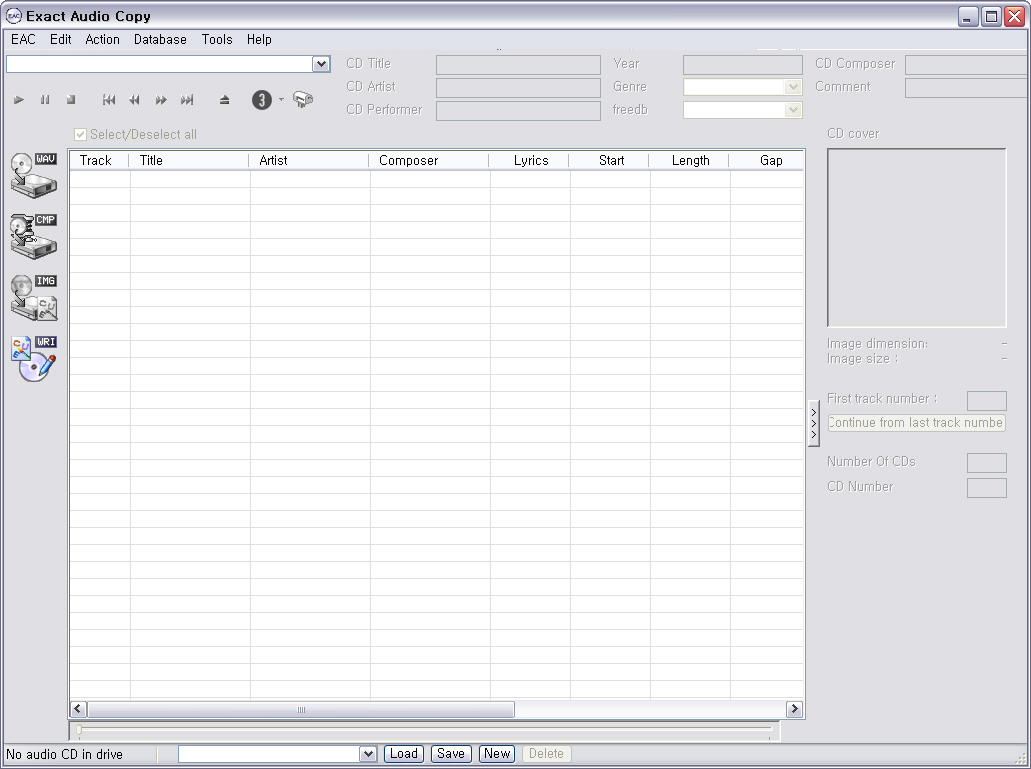Click the CD Performer input field
This screenshot has height=769, width=1031.
[x=518, y=110]
